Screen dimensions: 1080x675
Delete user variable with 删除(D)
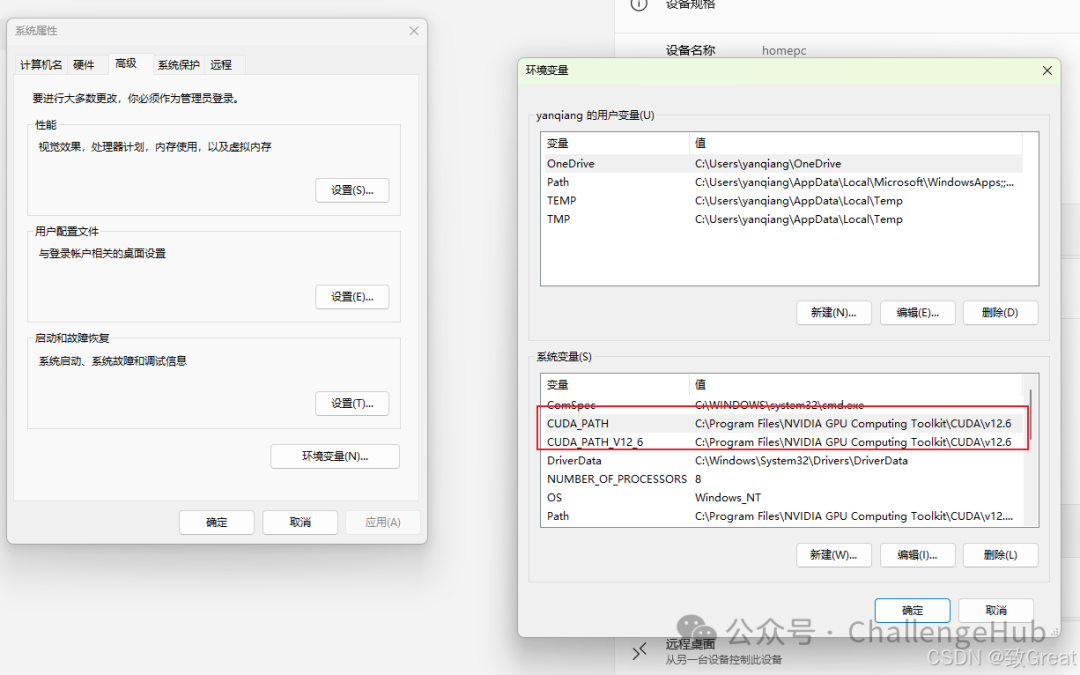[x=1000, y=313]
